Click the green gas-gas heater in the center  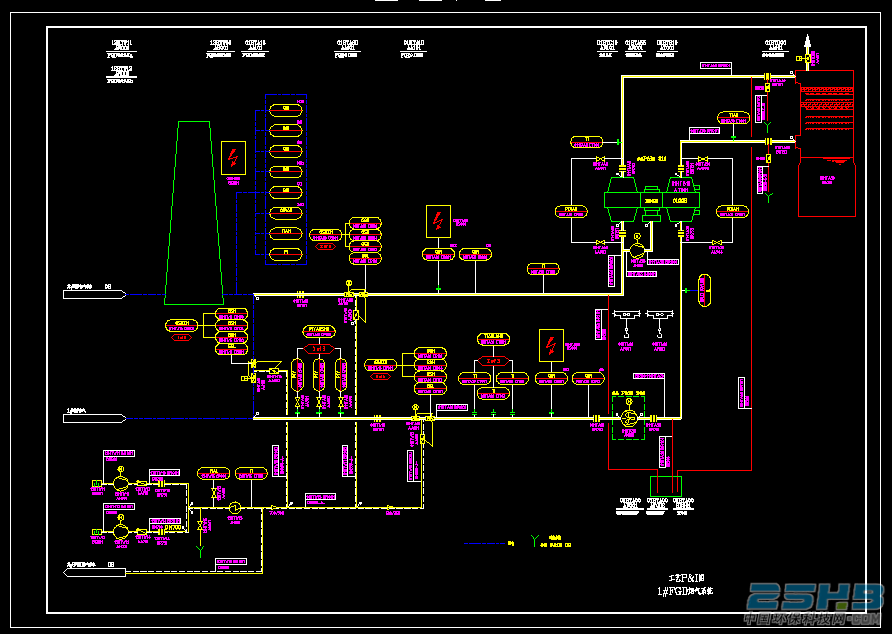tap(652, 200)
